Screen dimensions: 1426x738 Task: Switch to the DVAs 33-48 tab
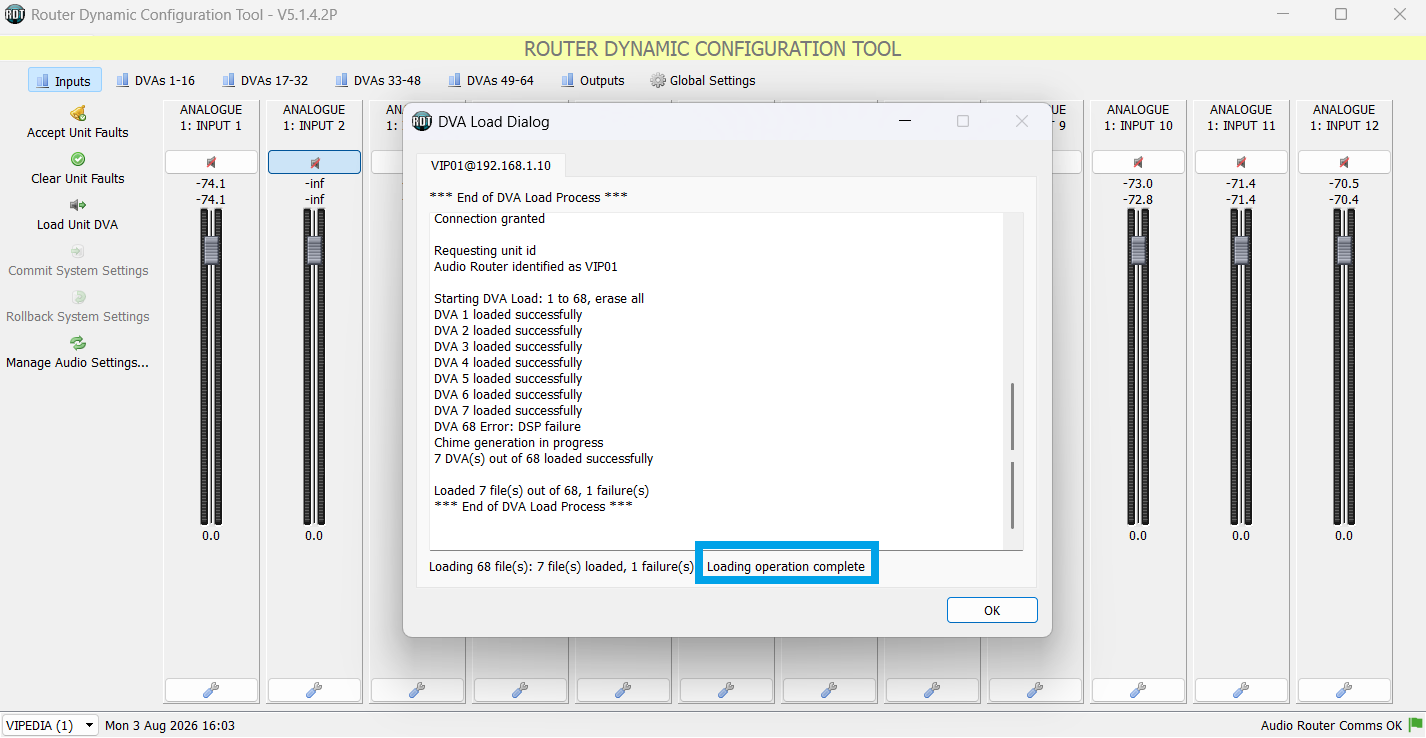point(377,81)
